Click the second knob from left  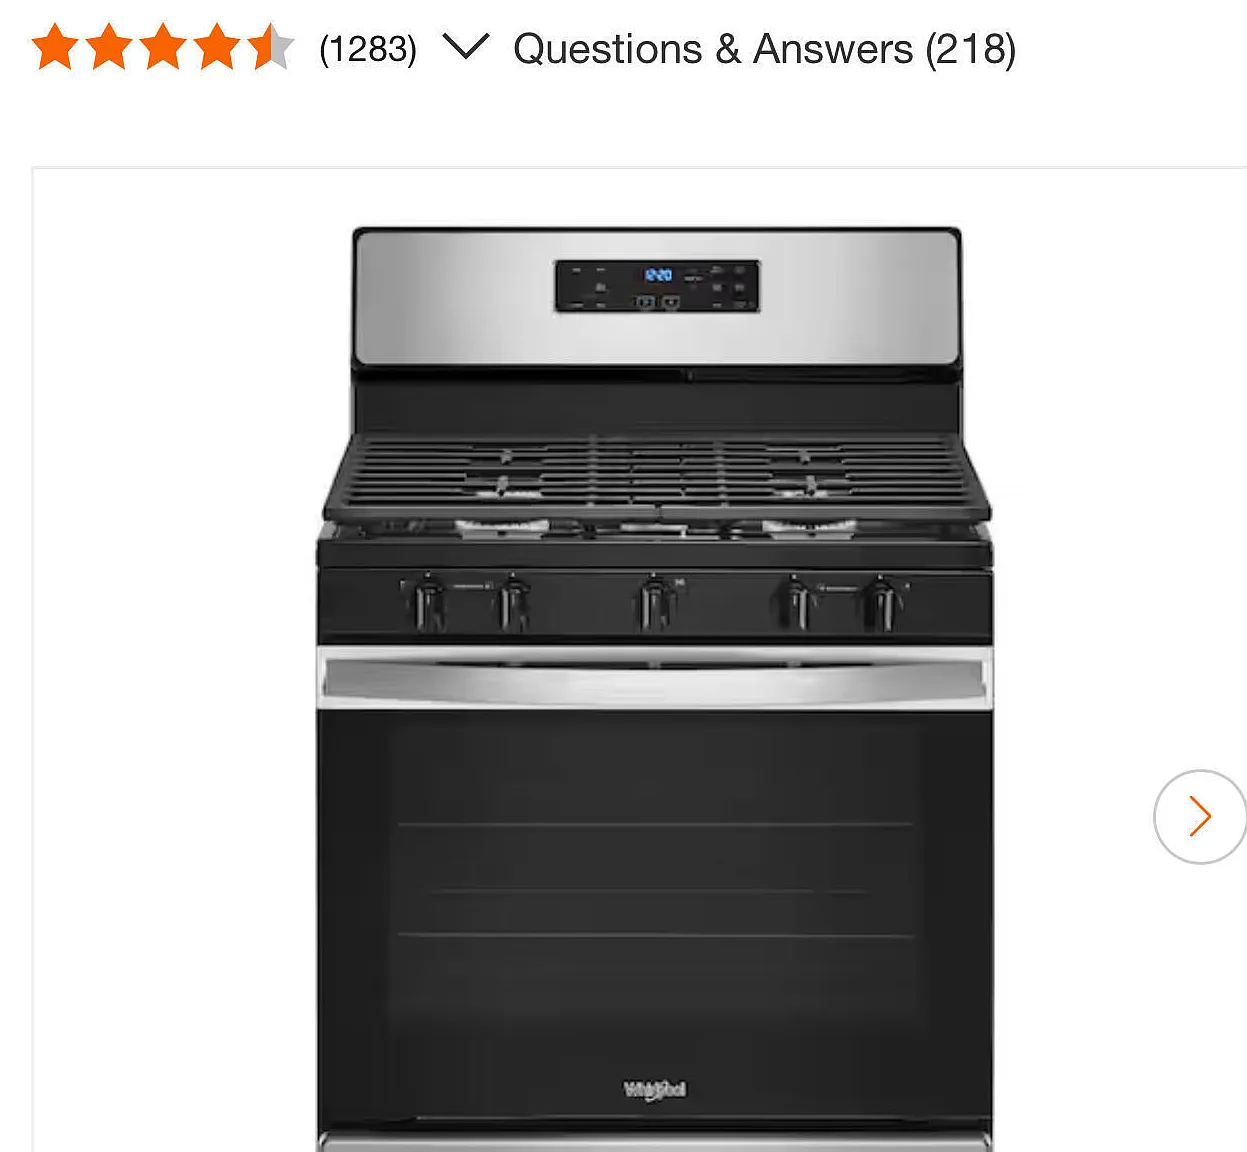(513, 603)
